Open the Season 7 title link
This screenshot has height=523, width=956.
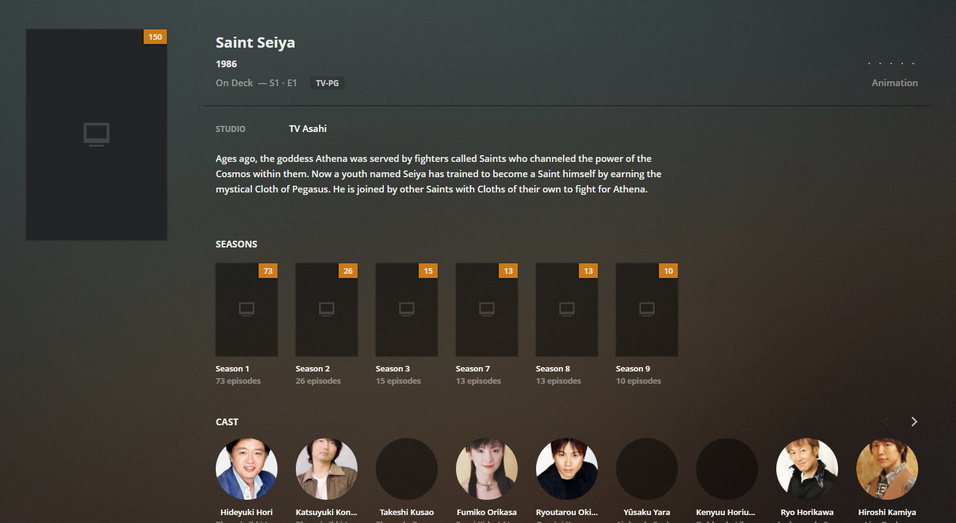(473, 369)
